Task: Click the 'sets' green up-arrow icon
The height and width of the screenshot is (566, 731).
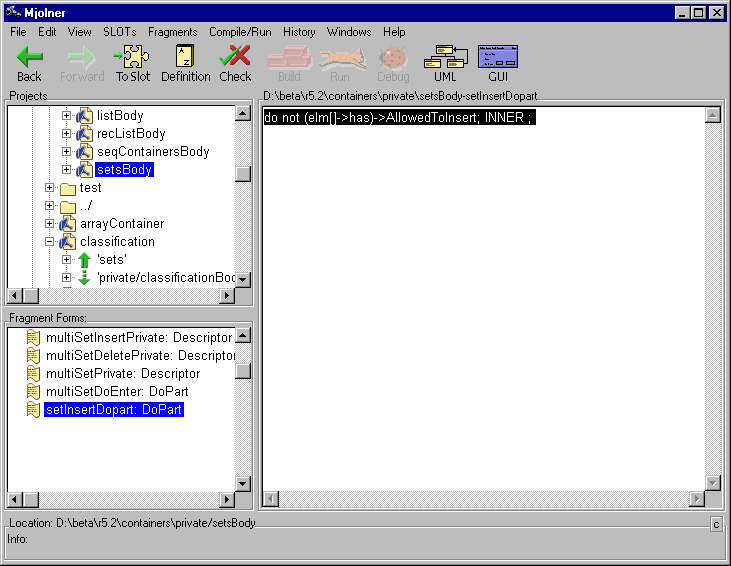Action: click(x=85, y=260)
